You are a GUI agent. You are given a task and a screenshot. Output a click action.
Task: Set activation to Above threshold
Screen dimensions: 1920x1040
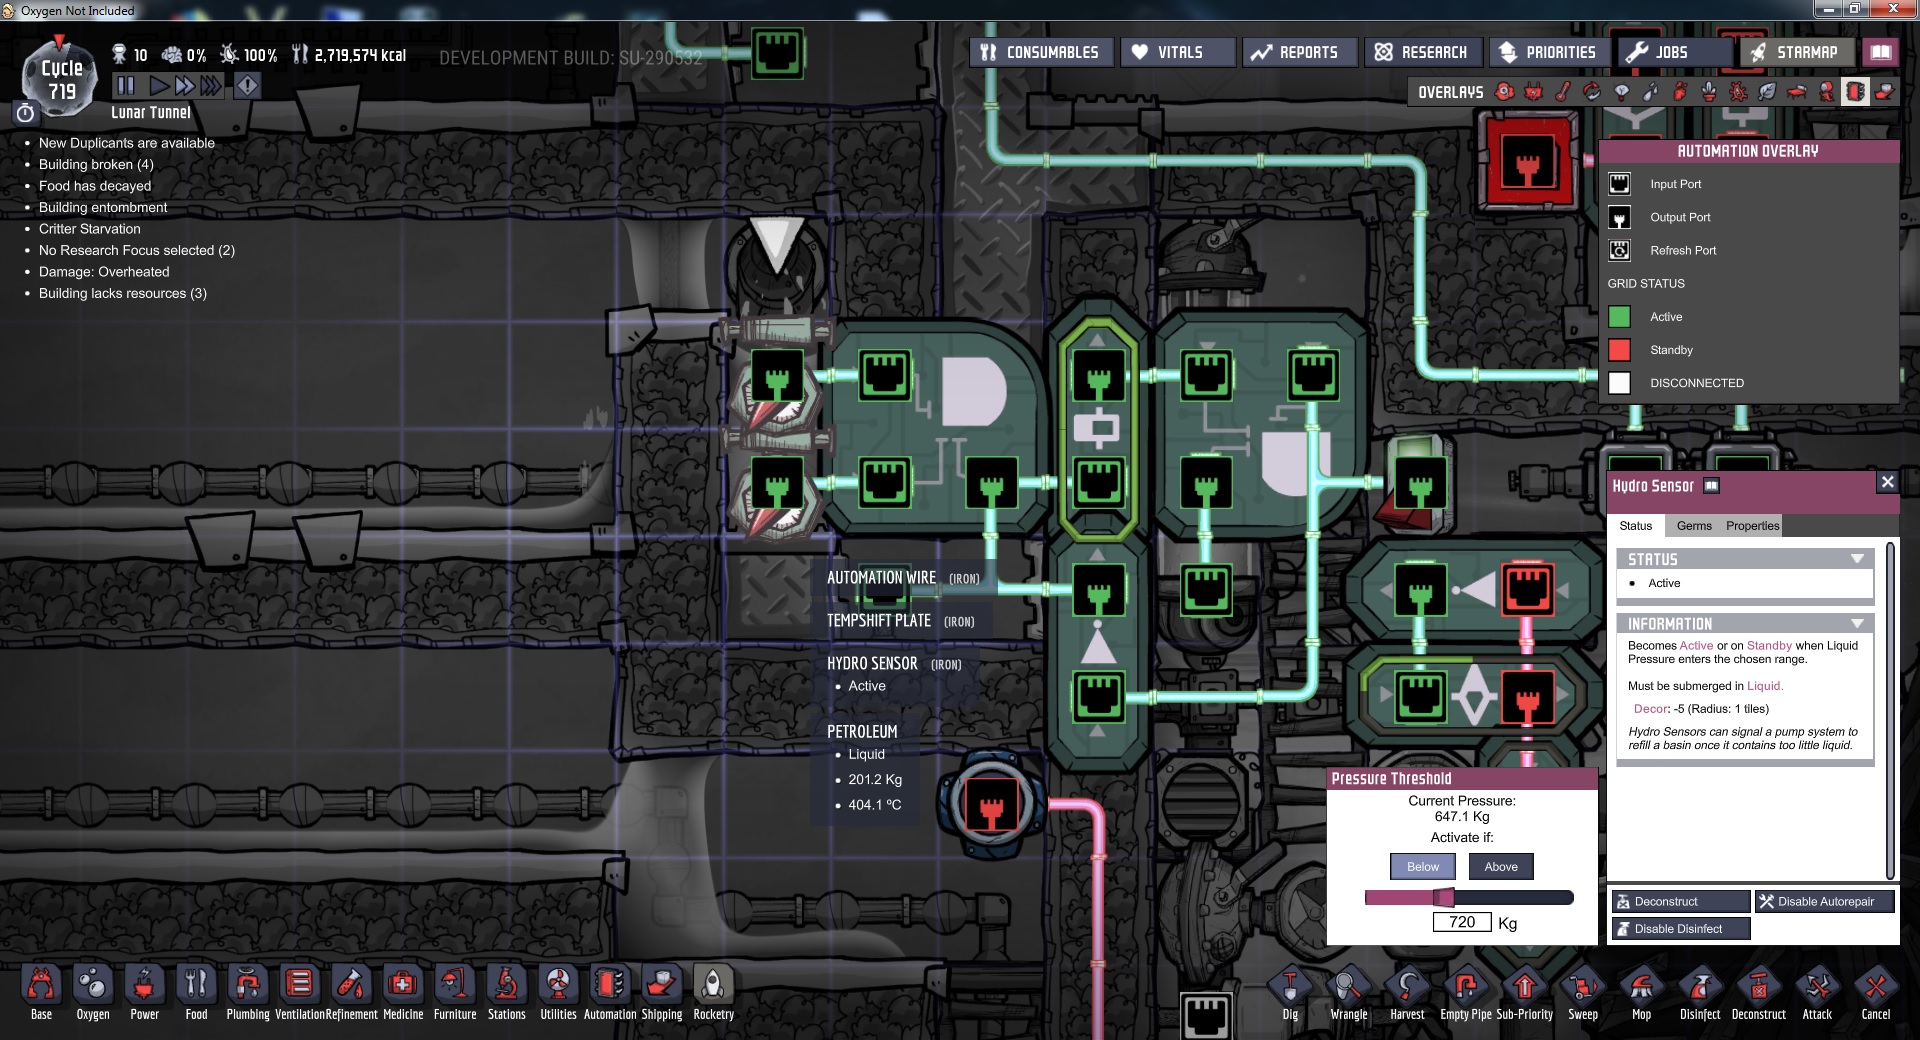(x=1500, y=867)
